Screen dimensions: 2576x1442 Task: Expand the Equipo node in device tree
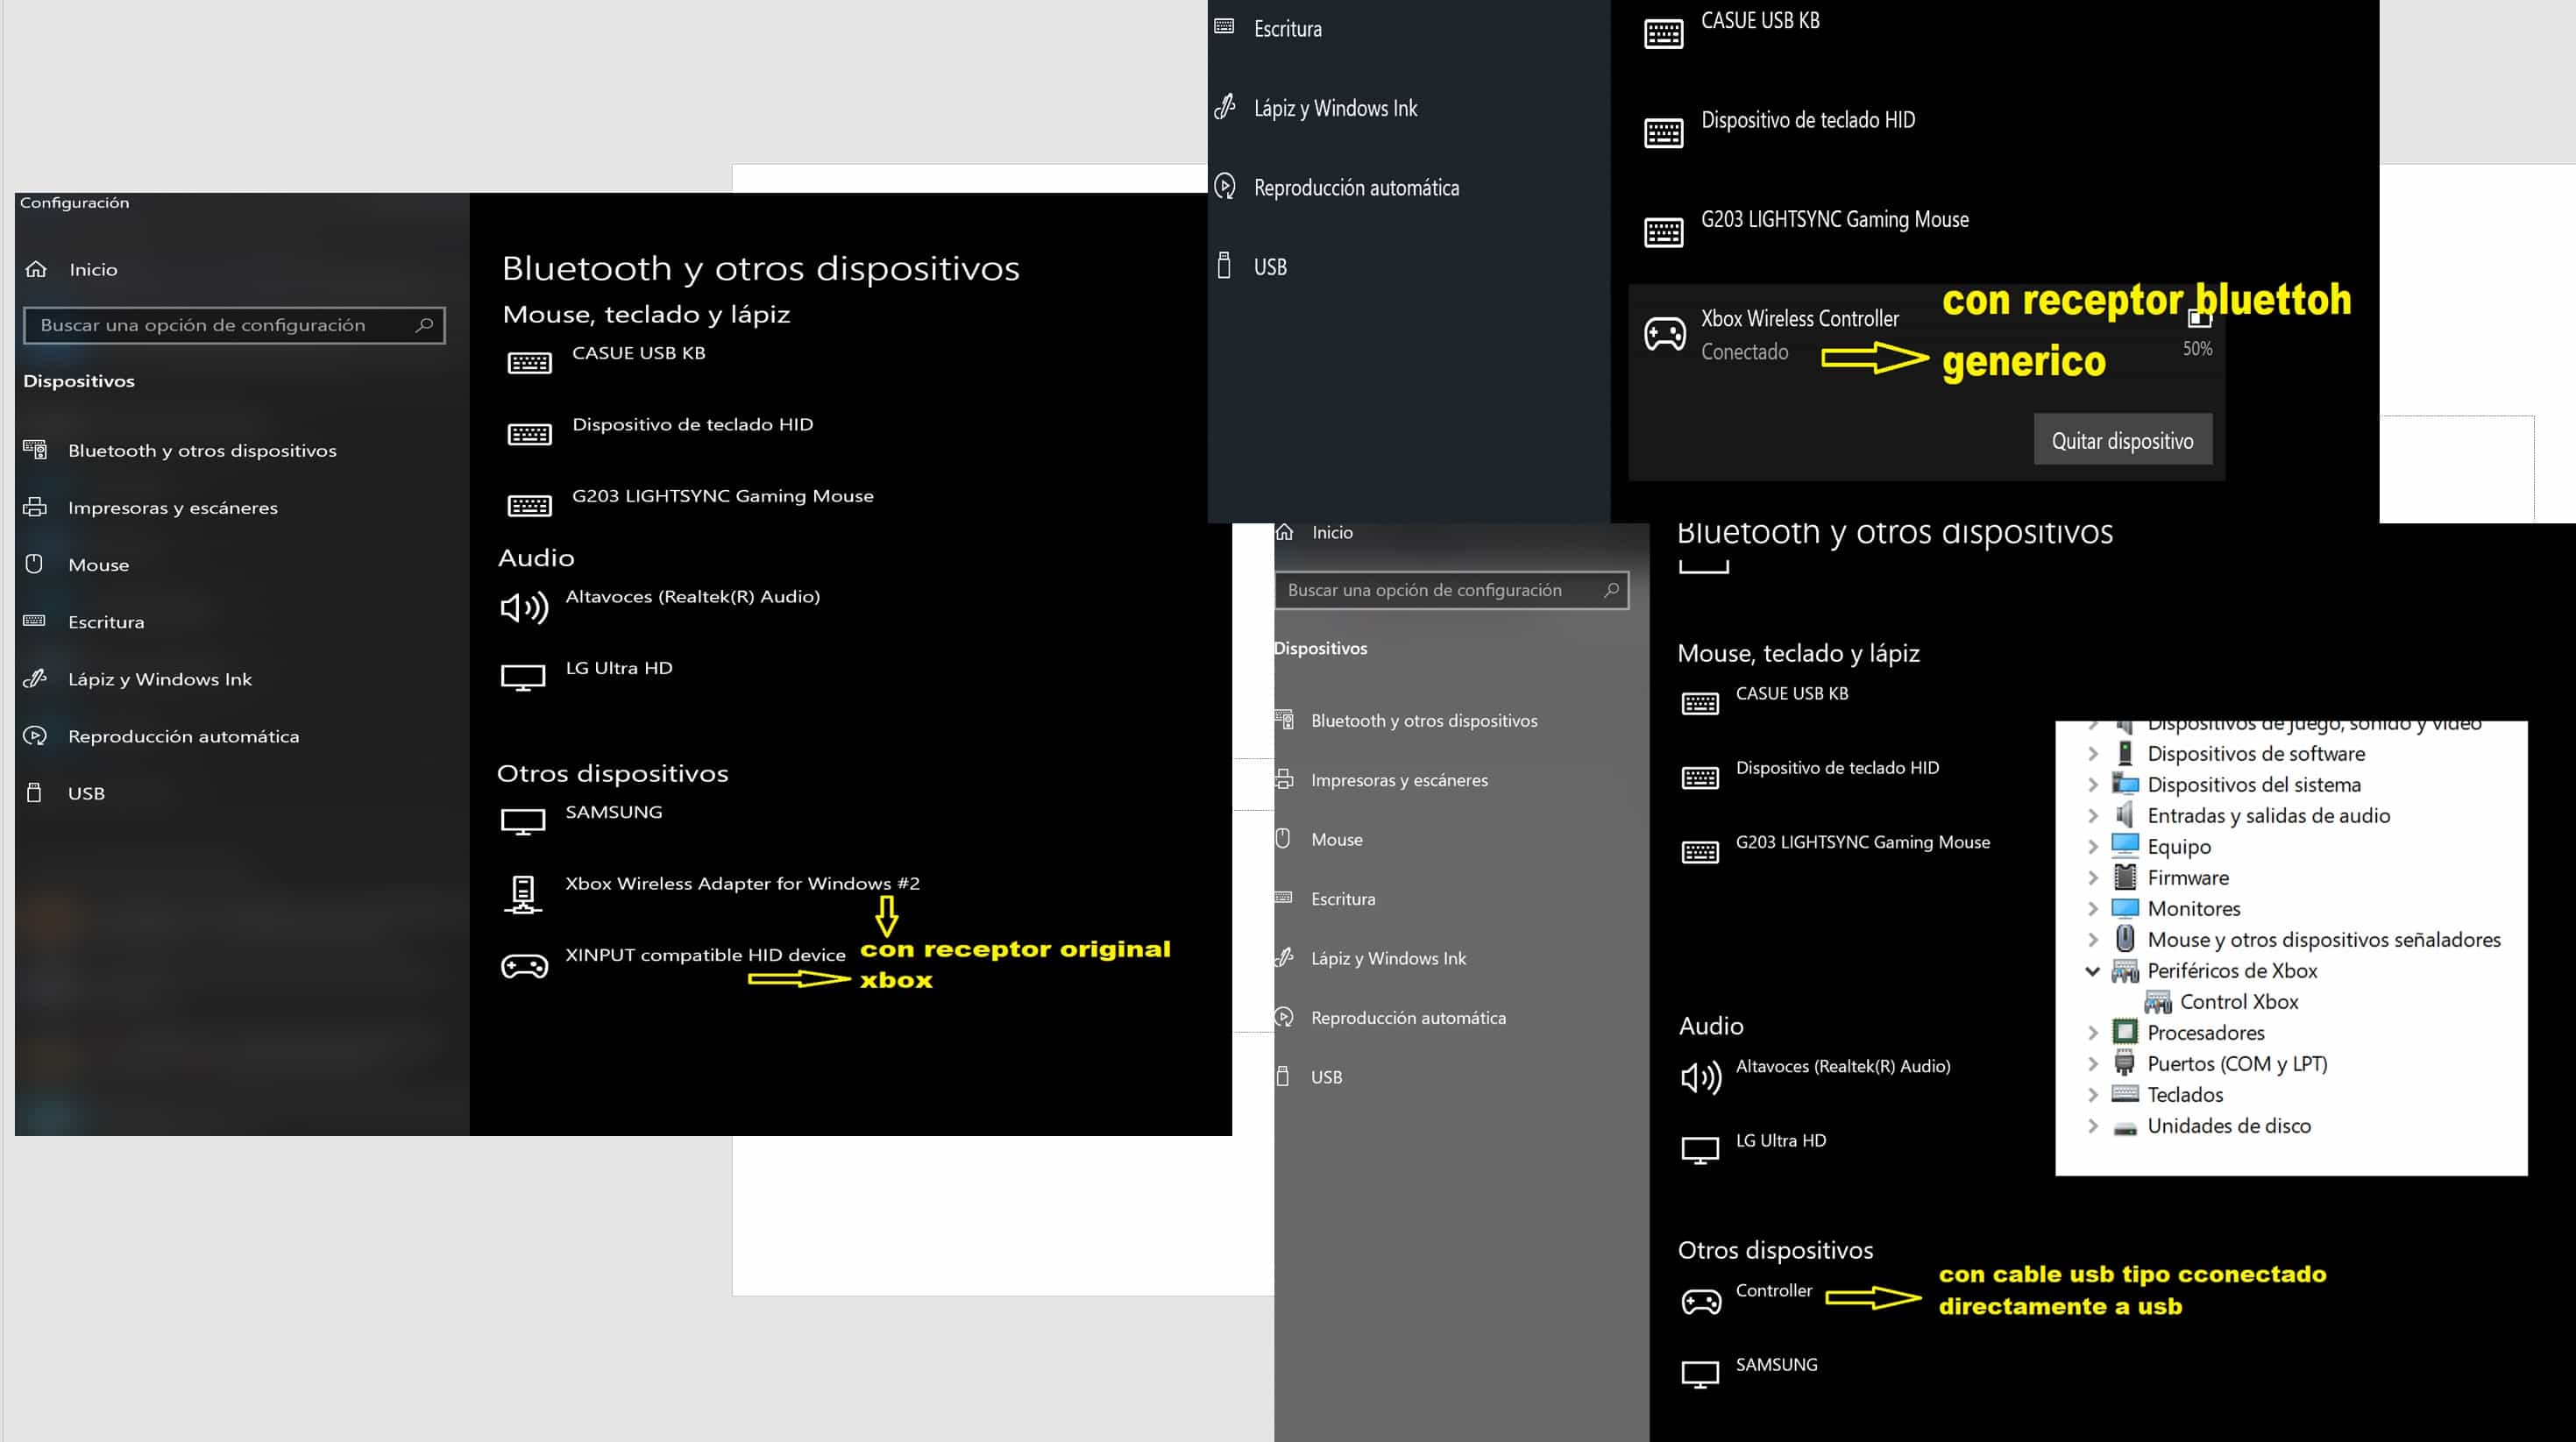click(2093, 847)
